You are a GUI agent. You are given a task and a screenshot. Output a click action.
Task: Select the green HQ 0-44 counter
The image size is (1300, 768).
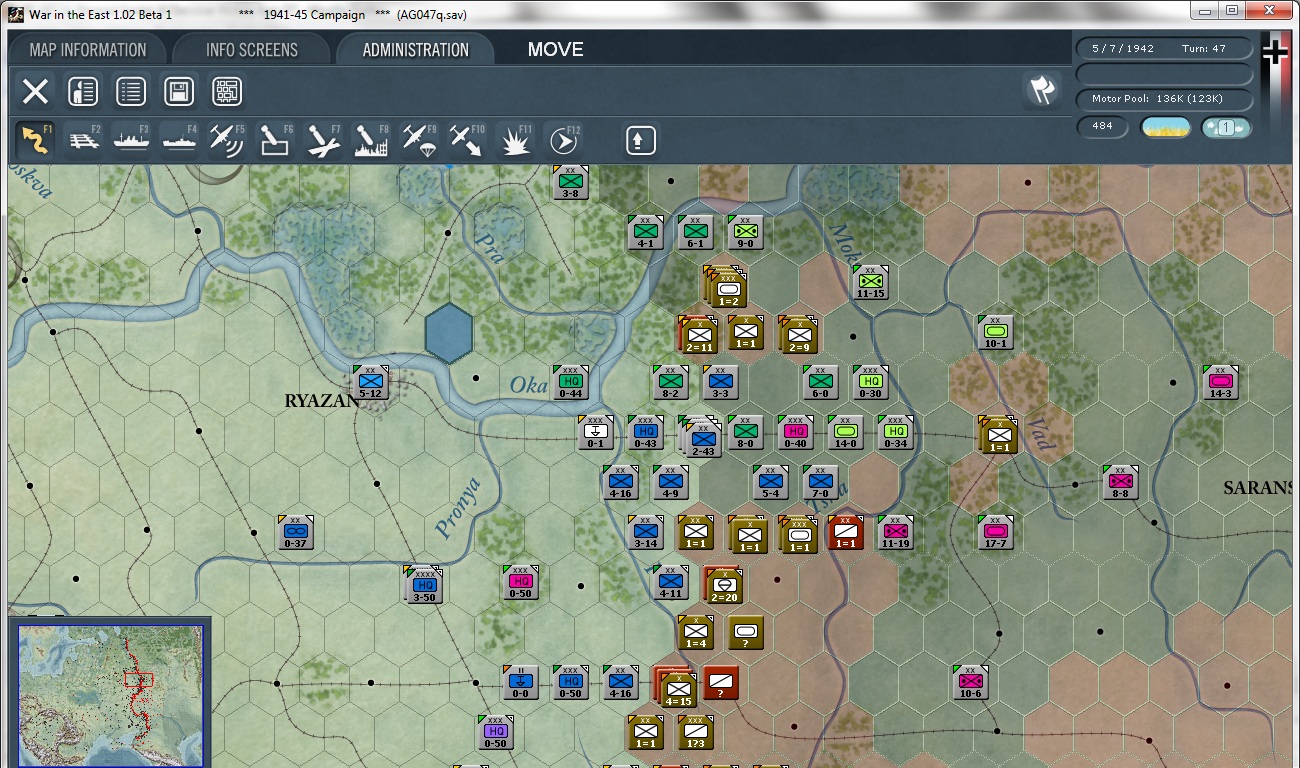tap(571, 382)
